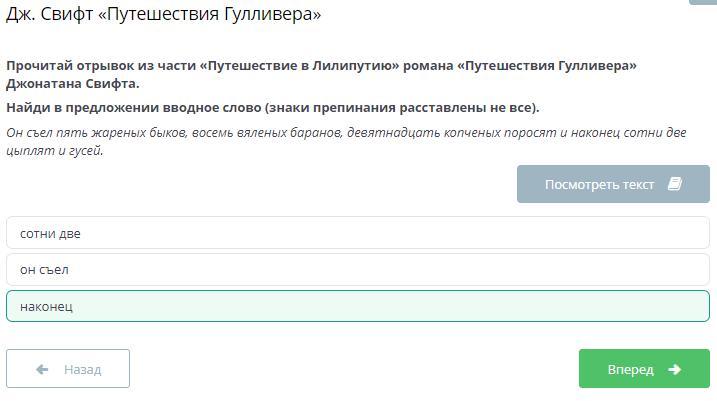This screenshot has height=401, width=717.
Task: Go to the next question with Вперед
Action: (x=643, y=369)
